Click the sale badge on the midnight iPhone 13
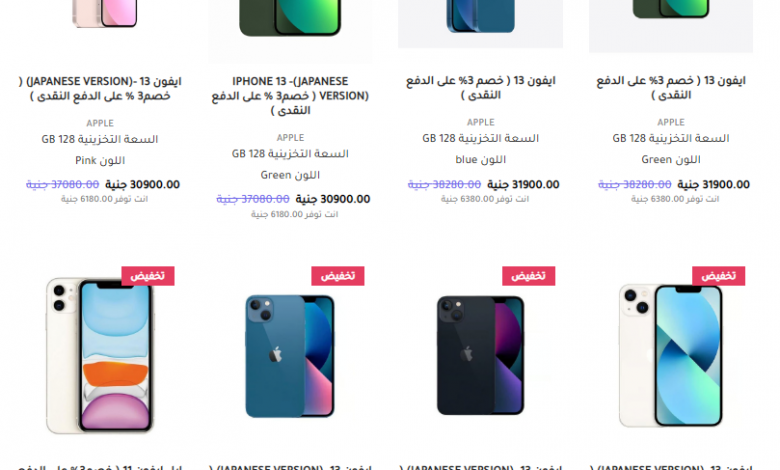The image size is (780, 470). 528,276
